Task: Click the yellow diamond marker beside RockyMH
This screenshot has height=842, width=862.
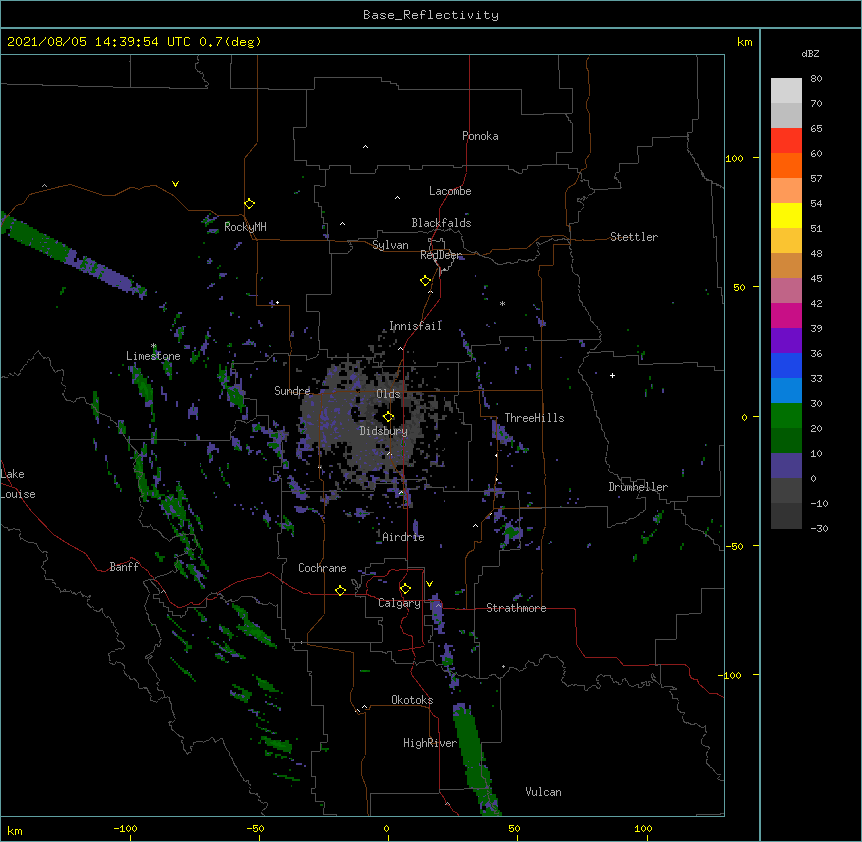Action: (250, 204)
